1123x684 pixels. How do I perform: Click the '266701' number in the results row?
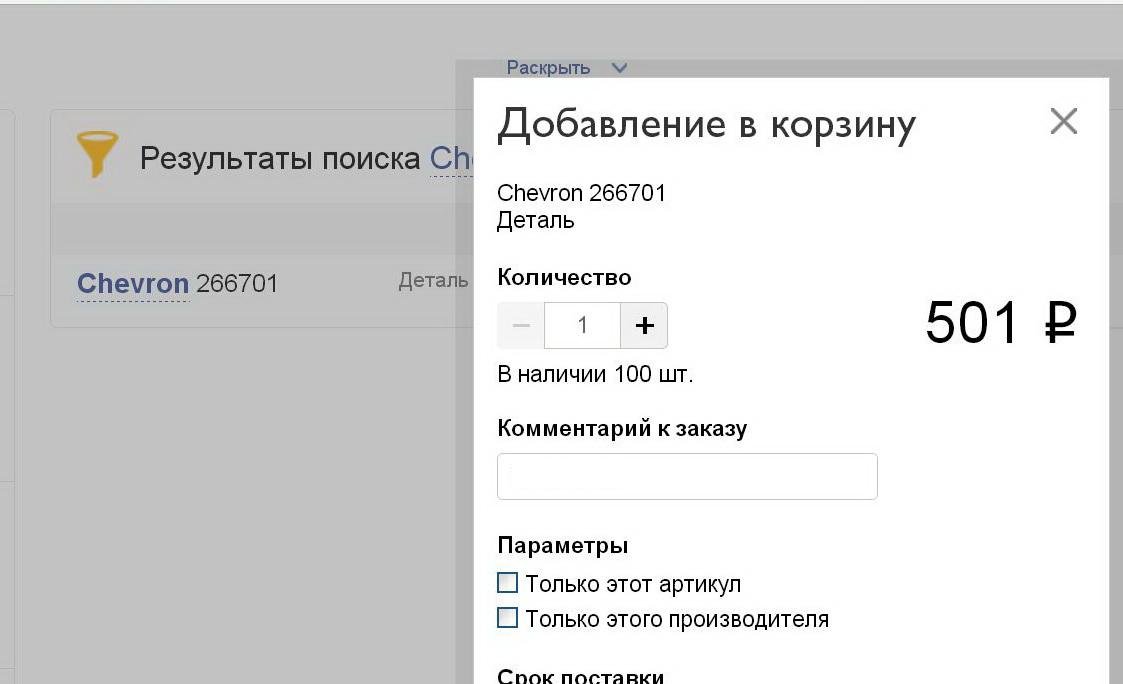coord(236,284)
